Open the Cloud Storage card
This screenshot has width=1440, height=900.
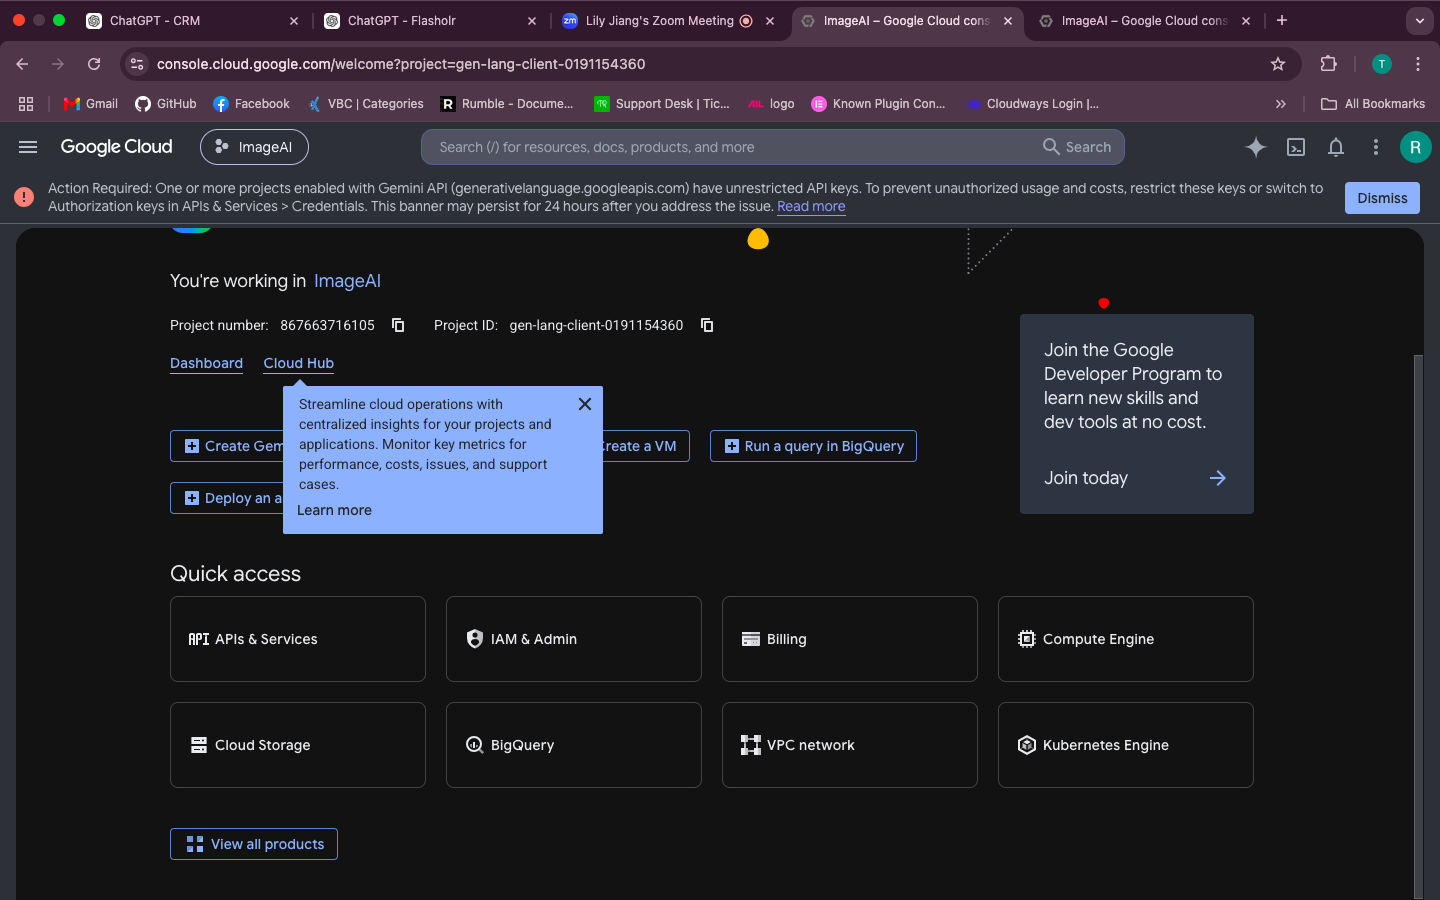[298, 745]
